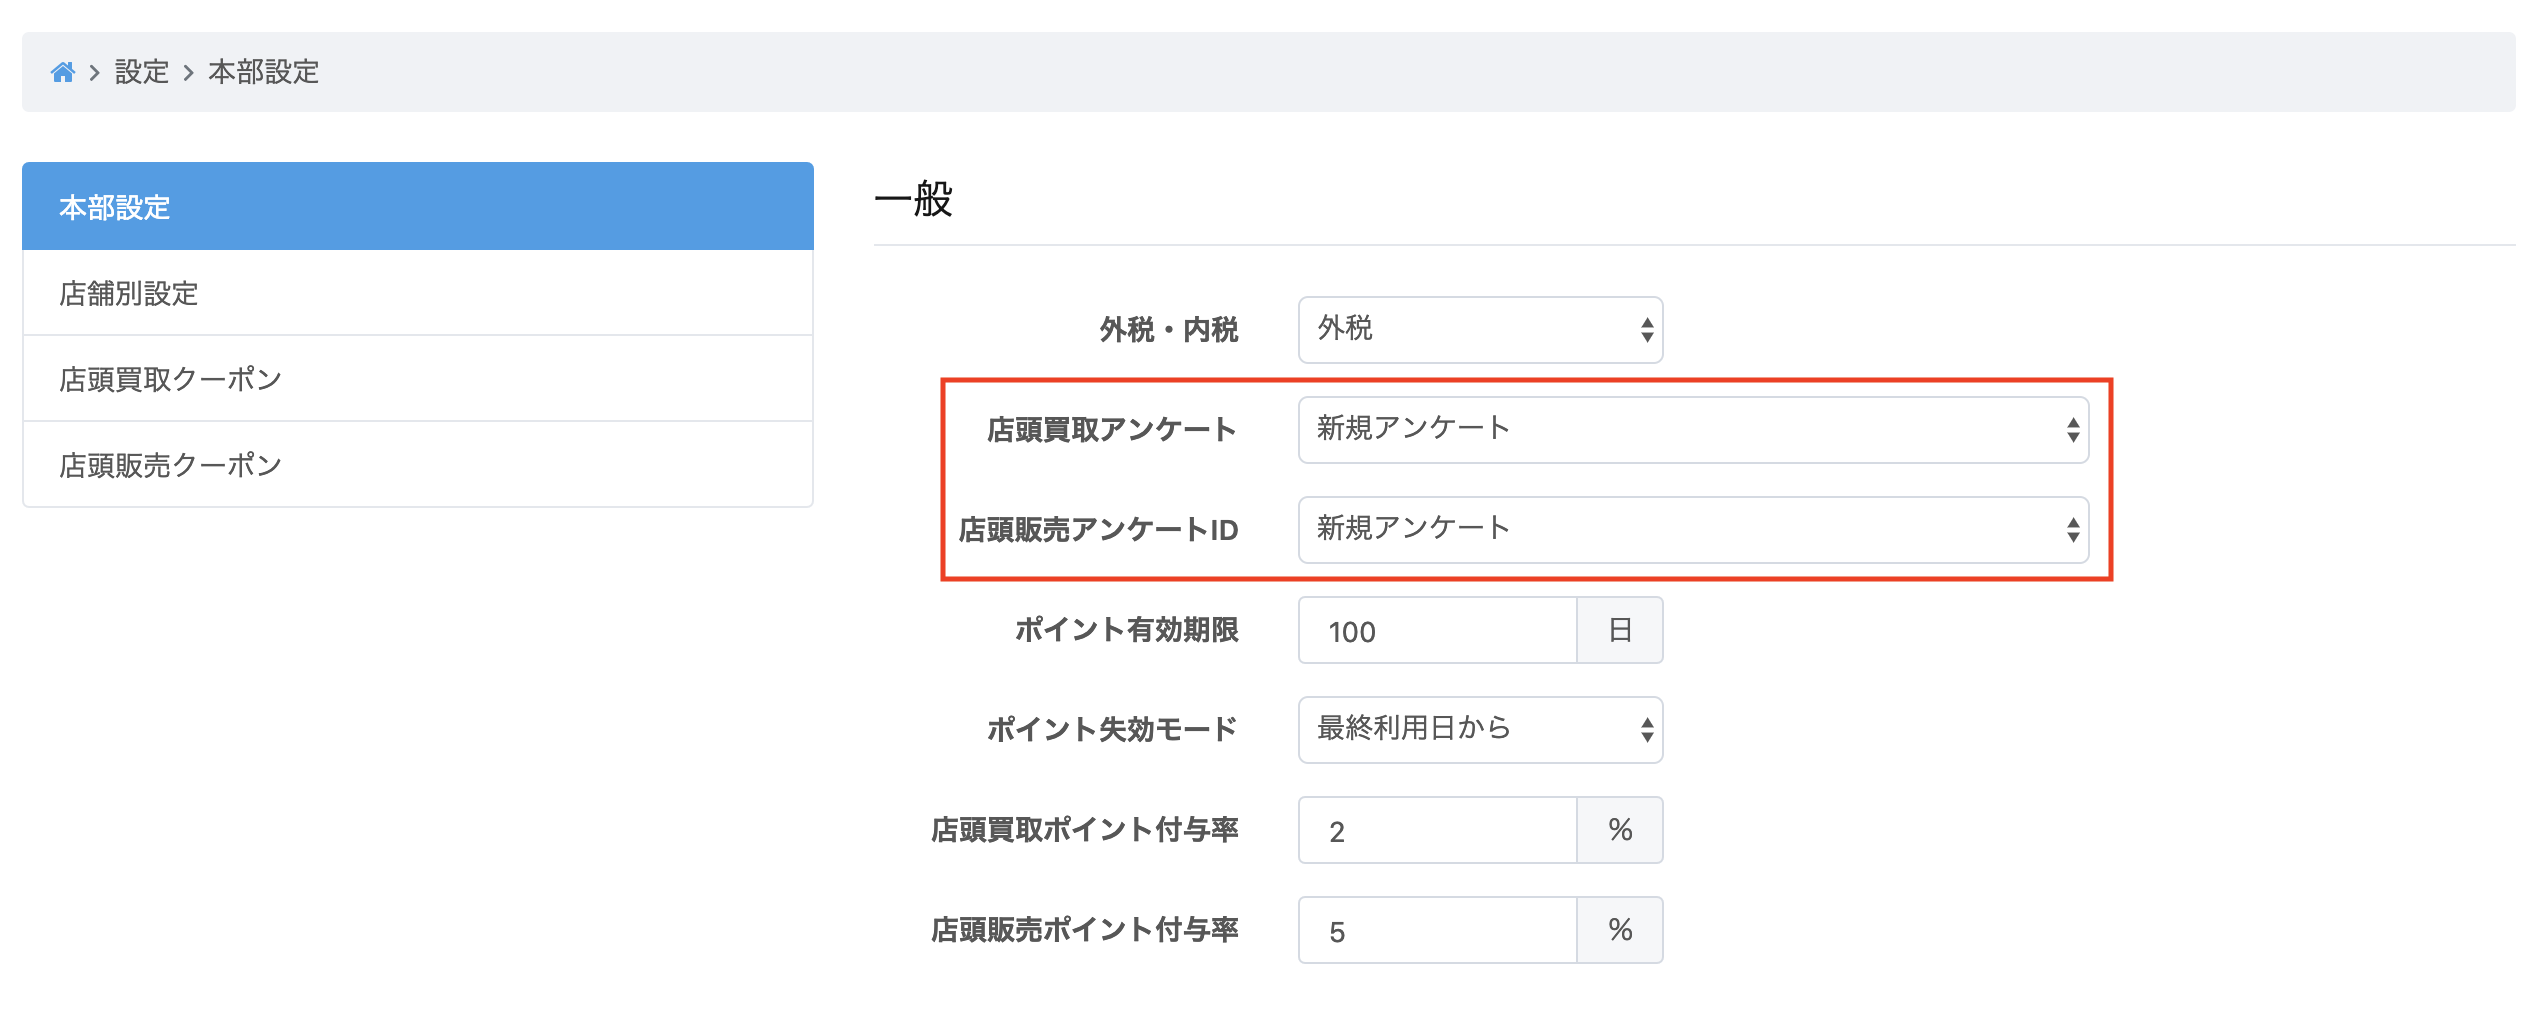This screenshot has width=2532, height=1022.
Task: Focus the 店頭買取ポイント付与率 input field
Action: click(1437, 830)
